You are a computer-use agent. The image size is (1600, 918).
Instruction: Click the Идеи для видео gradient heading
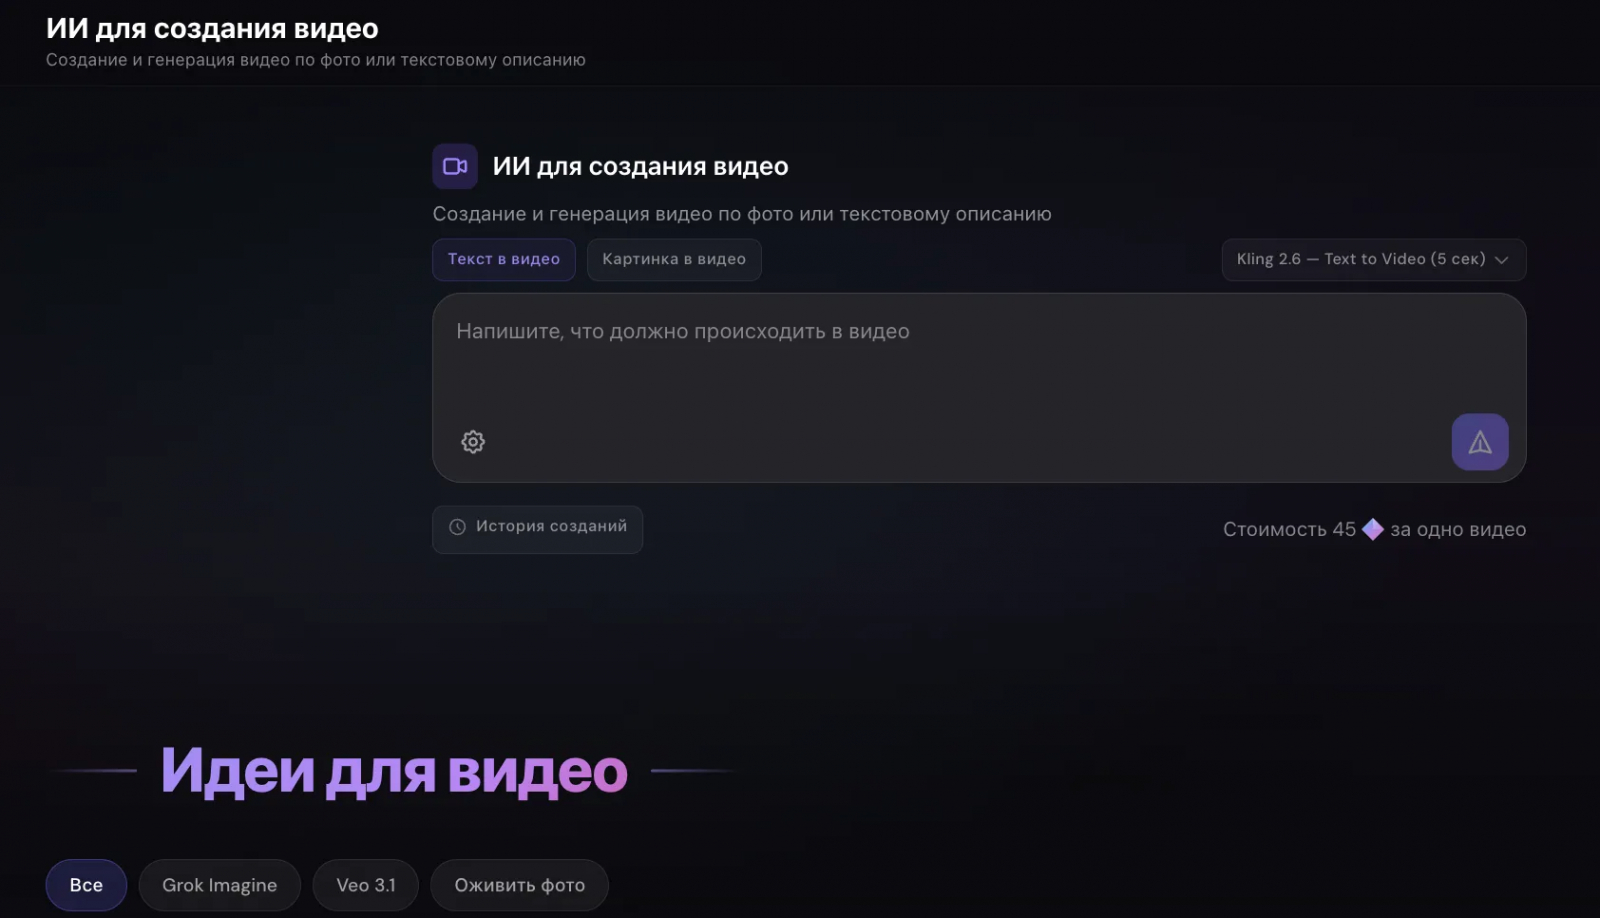click(x=394, y=771)
